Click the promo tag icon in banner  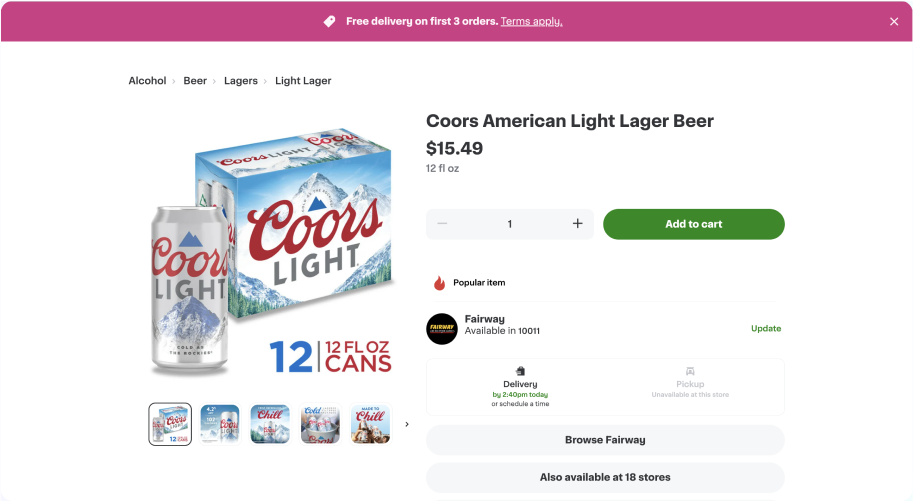329,21
